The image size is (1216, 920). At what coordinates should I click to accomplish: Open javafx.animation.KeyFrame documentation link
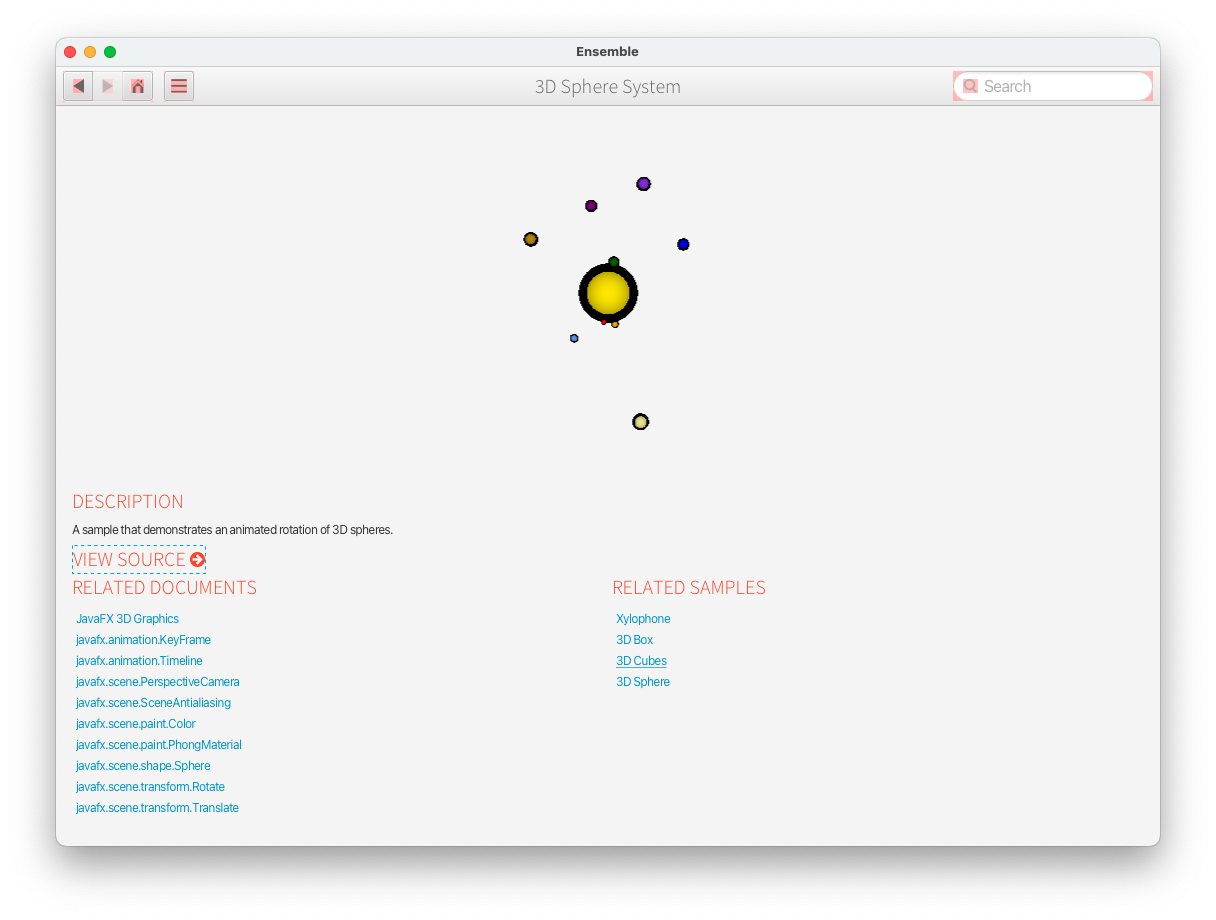point(143,640)
